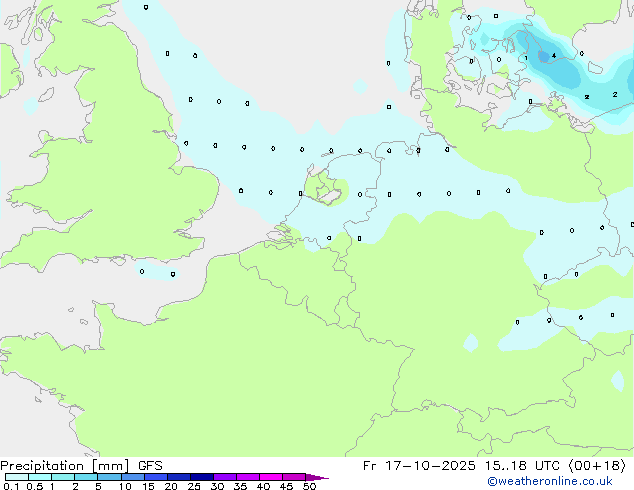Pick the 10–15 mm legend color swatch

[133, 477]
